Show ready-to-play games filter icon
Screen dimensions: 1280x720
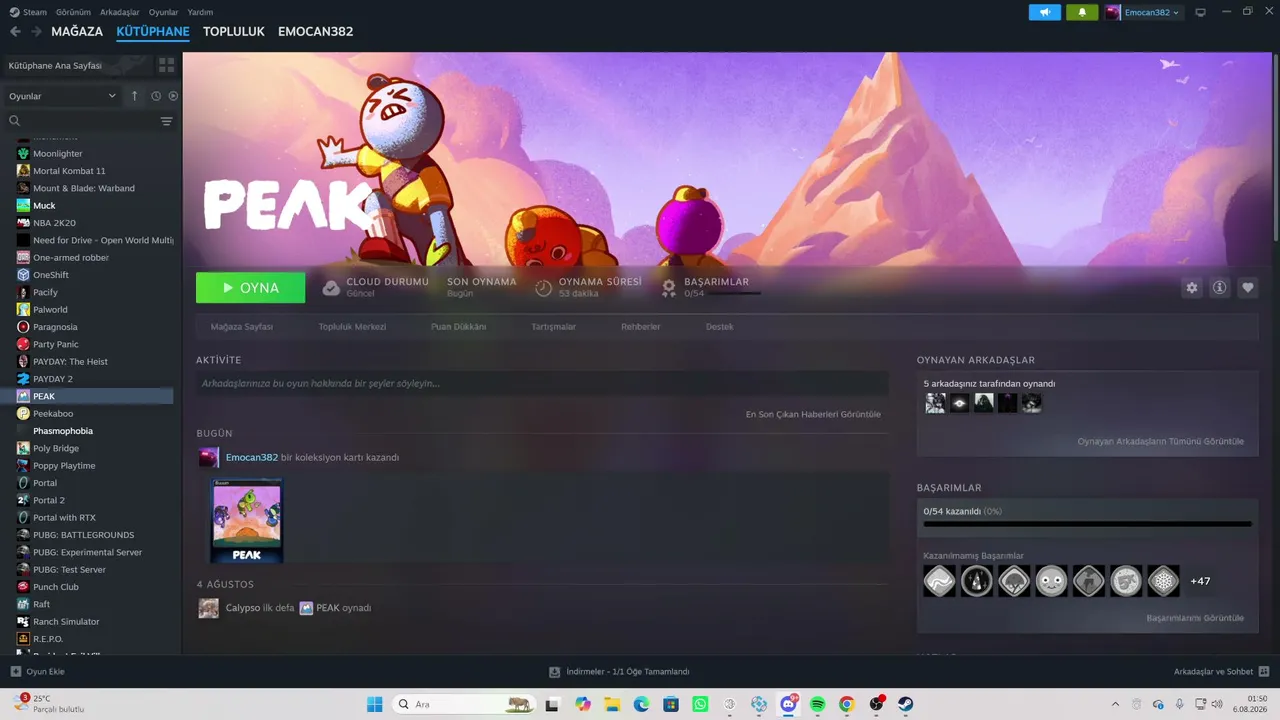pyautogui.click(x=173, y=96)
